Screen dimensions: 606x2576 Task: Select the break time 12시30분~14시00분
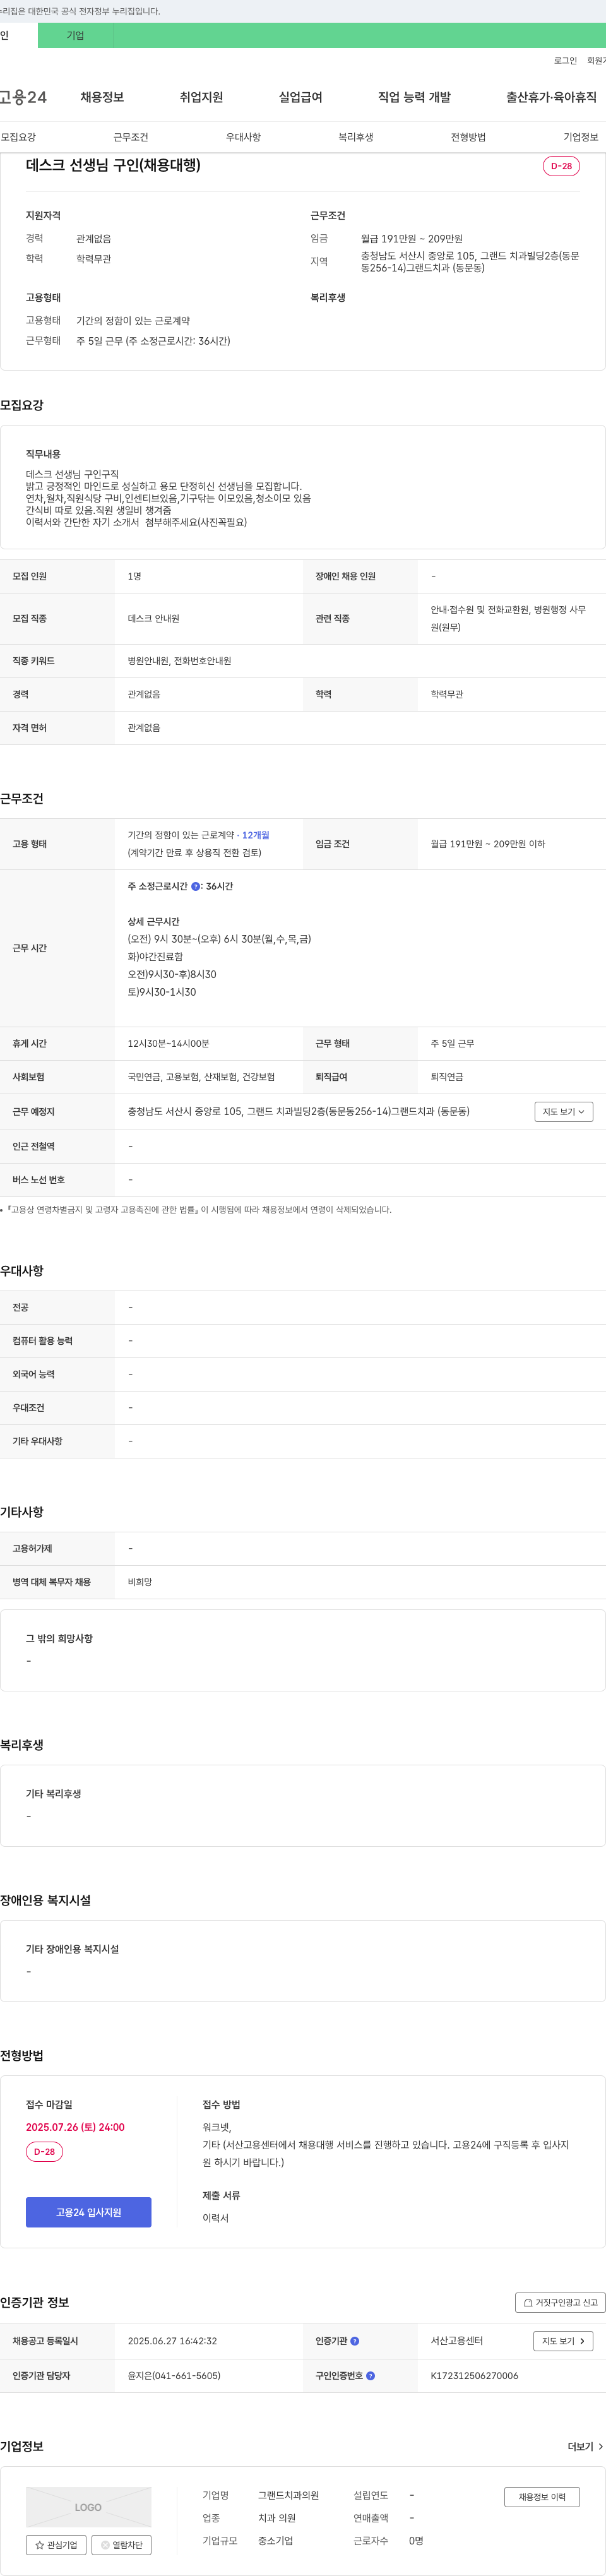[168, 1044]
